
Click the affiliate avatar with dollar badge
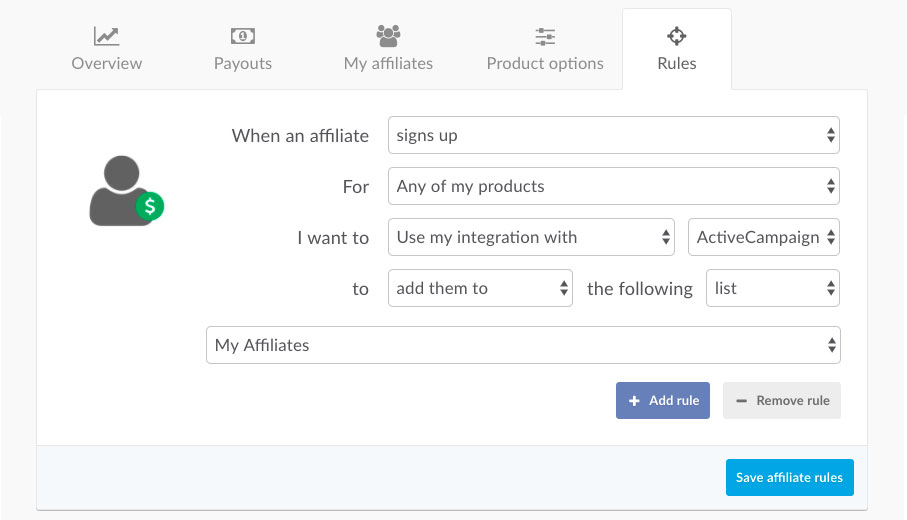coord(127,191)
